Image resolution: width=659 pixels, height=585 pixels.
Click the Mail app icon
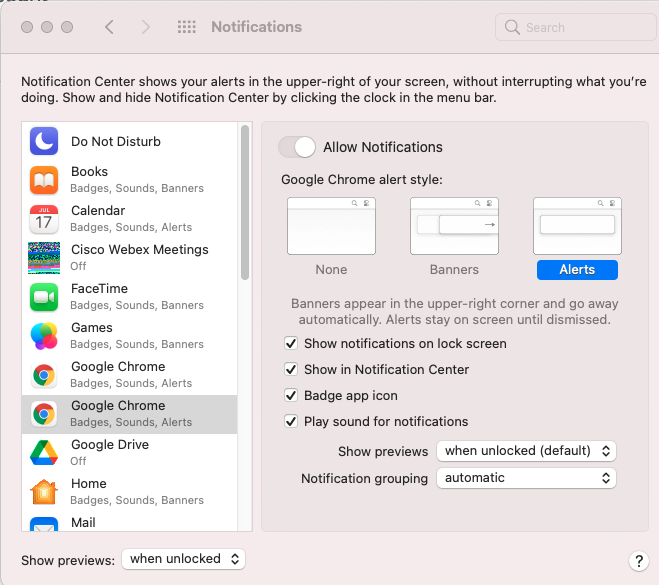tap(44, 524)
